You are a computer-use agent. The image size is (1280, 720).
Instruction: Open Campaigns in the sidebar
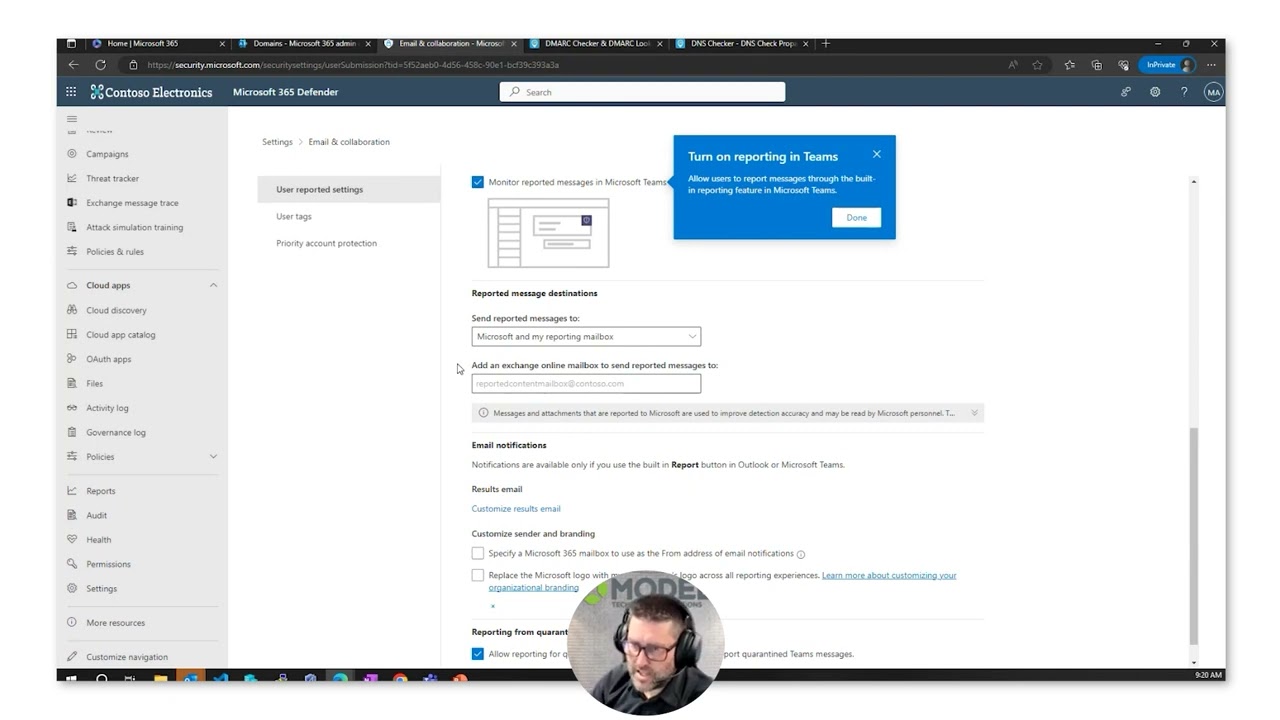click(107, 154)
